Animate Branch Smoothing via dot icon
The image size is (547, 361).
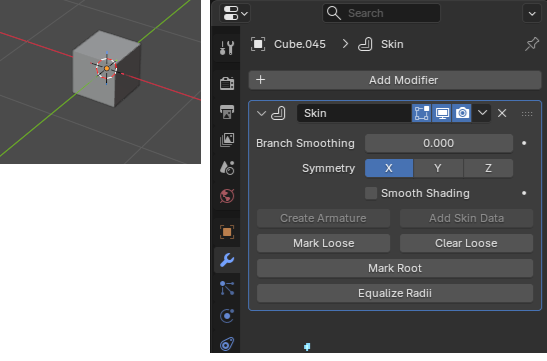click(x=524, y=143)
